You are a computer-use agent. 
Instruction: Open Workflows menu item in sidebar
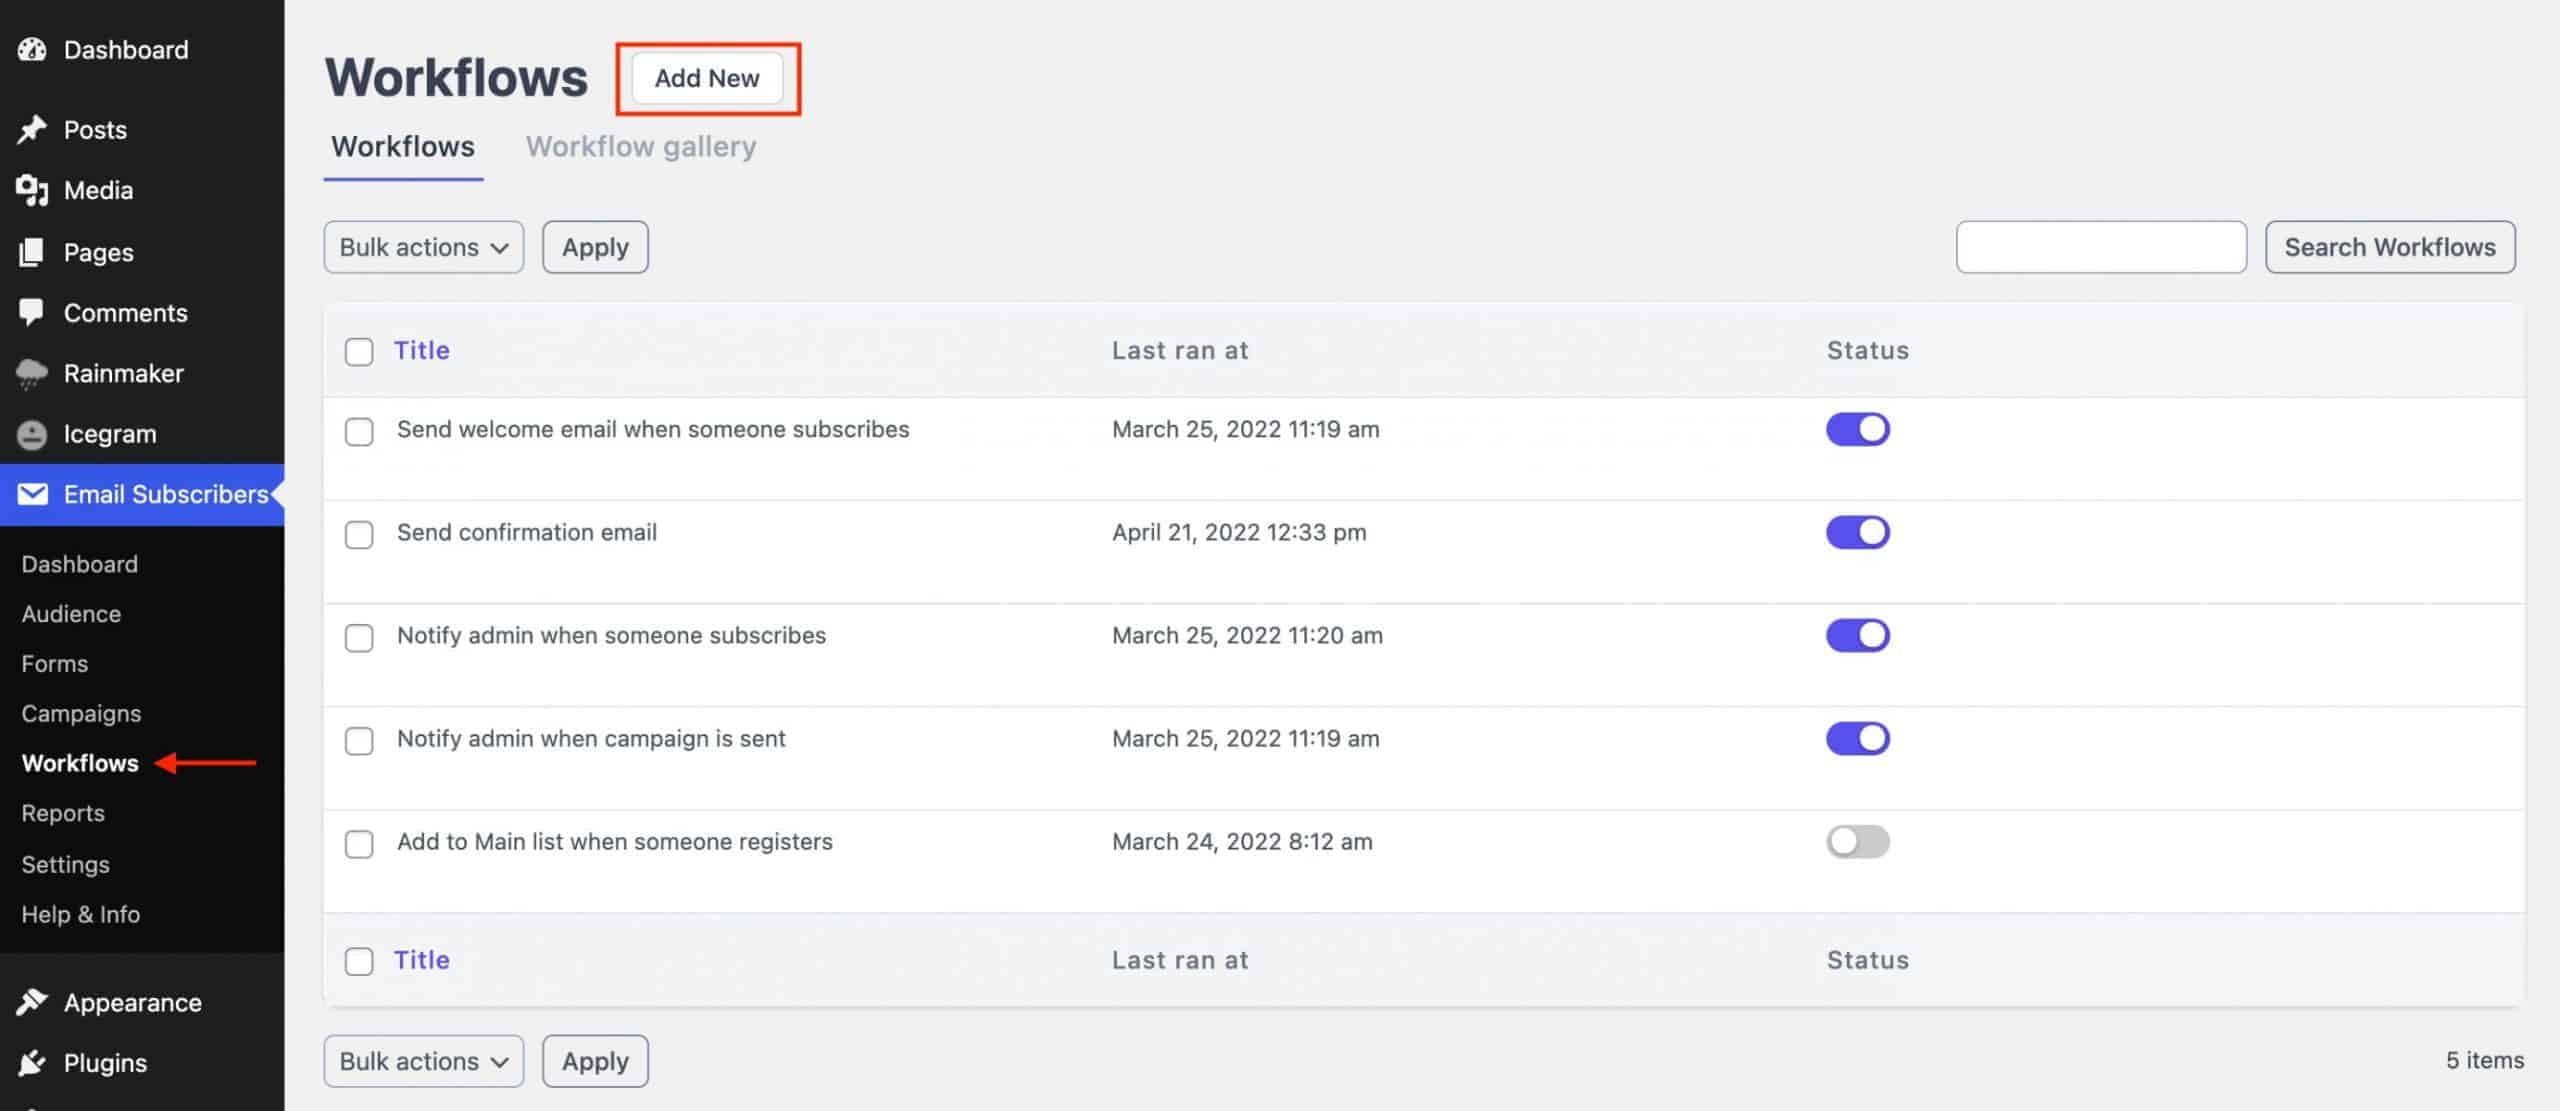click(x=78, y=763)
